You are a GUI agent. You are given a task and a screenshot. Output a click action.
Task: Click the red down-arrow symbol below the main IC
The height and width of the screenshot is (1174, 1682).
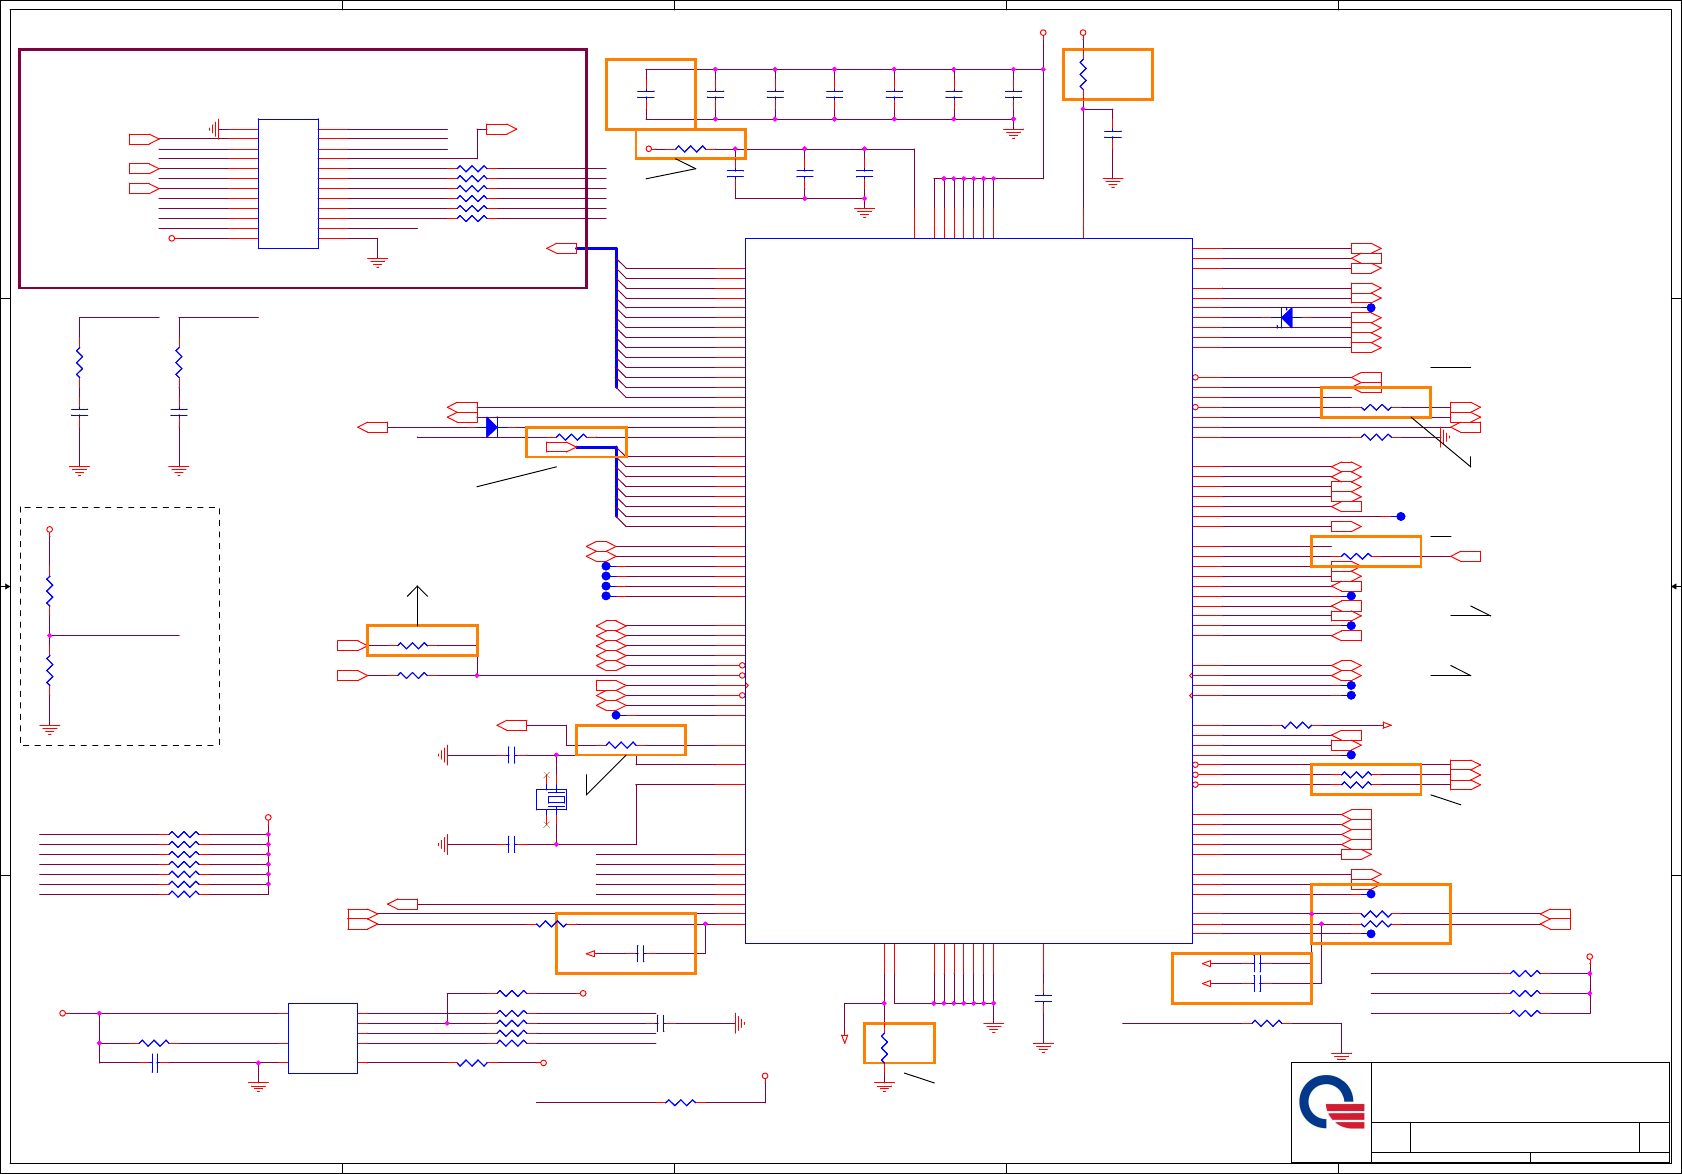845,1039
